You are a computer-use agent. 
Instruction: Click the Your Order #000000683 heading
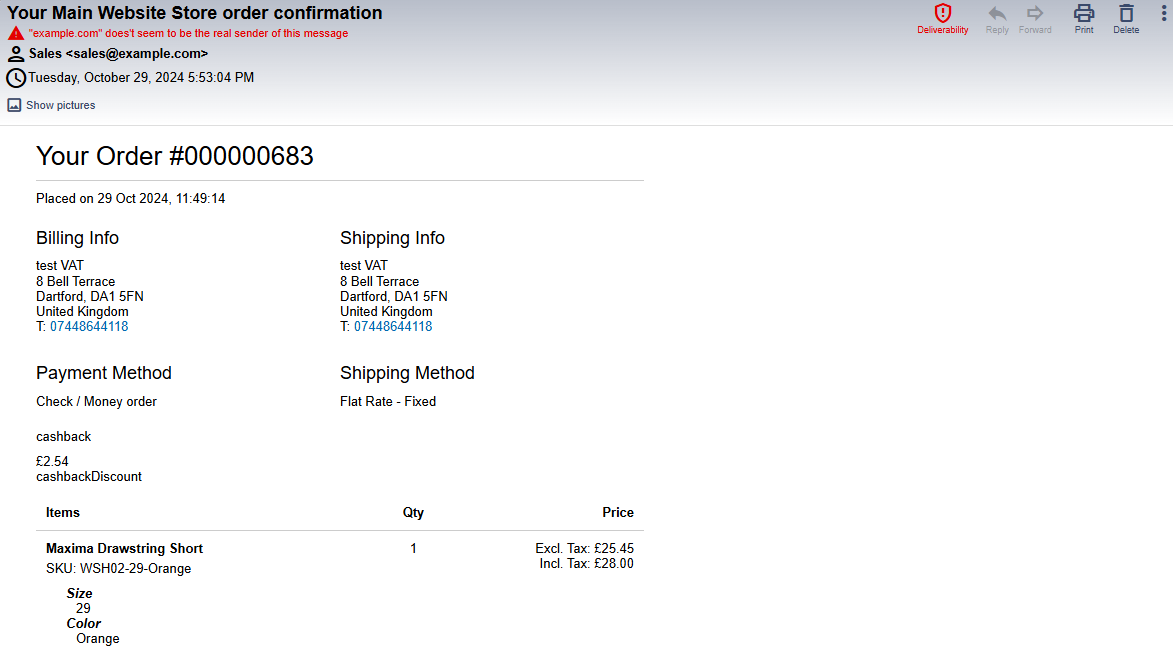click(175, 156)
